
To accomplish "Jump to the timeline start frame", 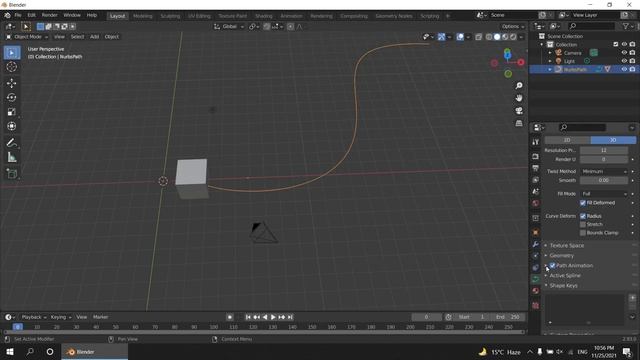I will click(x=248, y=317).
